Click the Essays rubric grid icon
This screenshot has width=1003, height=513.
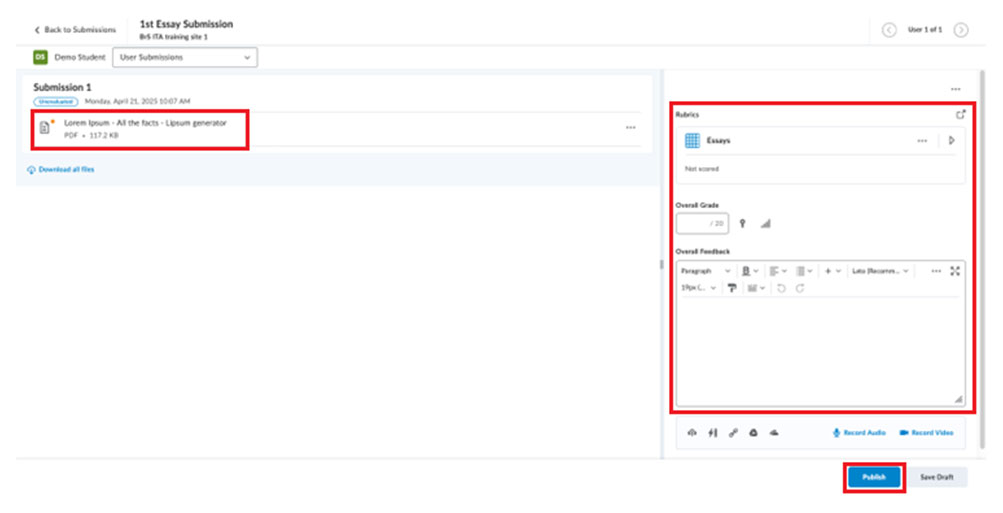692,140
